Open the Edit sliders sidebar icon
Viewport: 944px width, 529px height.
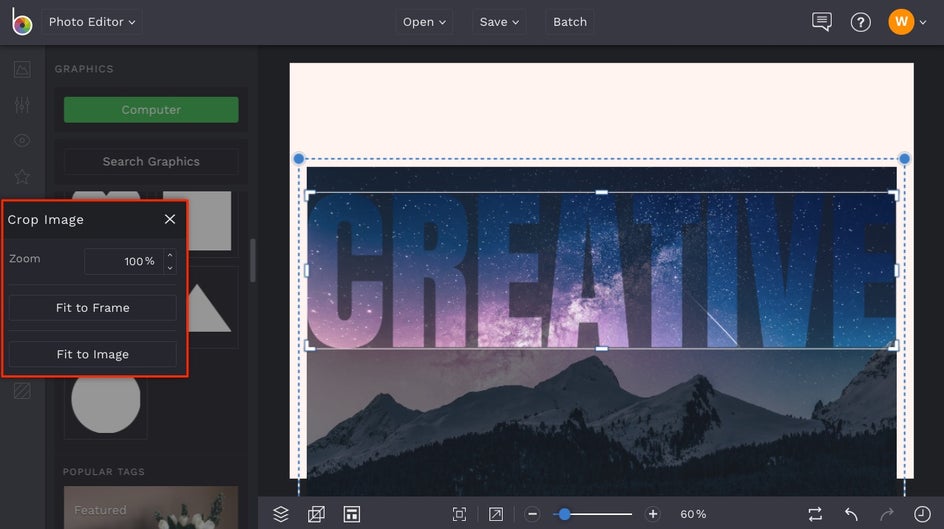click(22, 105)
